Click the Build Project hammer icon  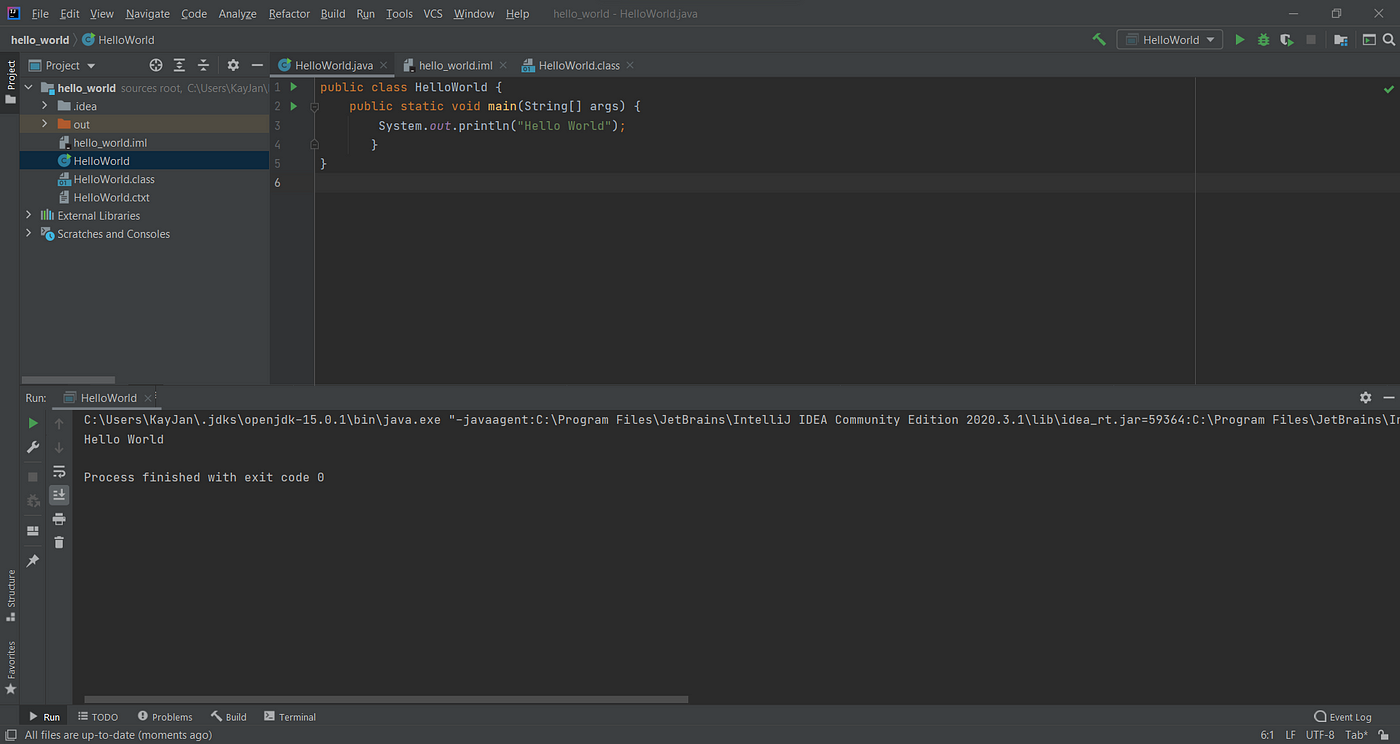click(1099, 40)
